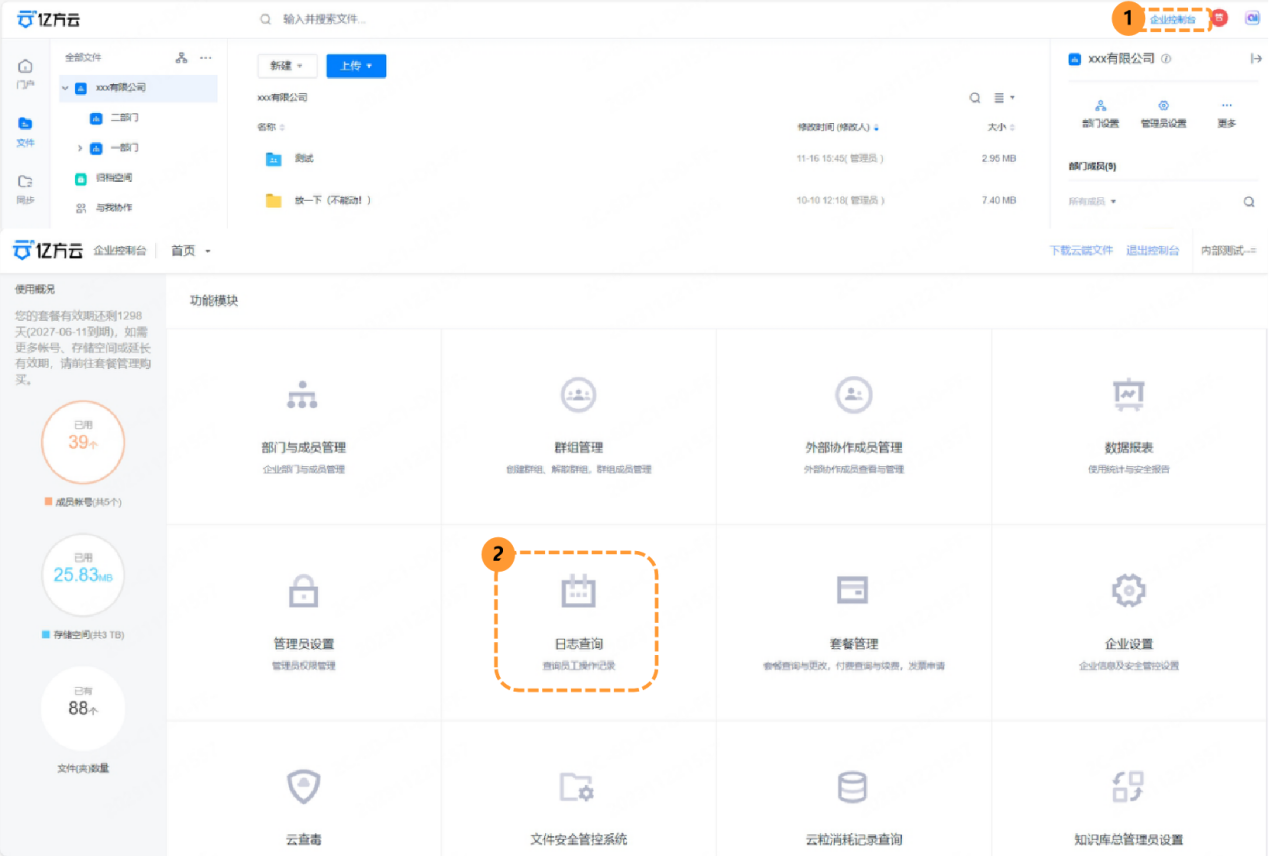The image size is (1269, 856).
Task: Click the '11-16 15:45' modified time cell
Action: (x=839, y=159)
